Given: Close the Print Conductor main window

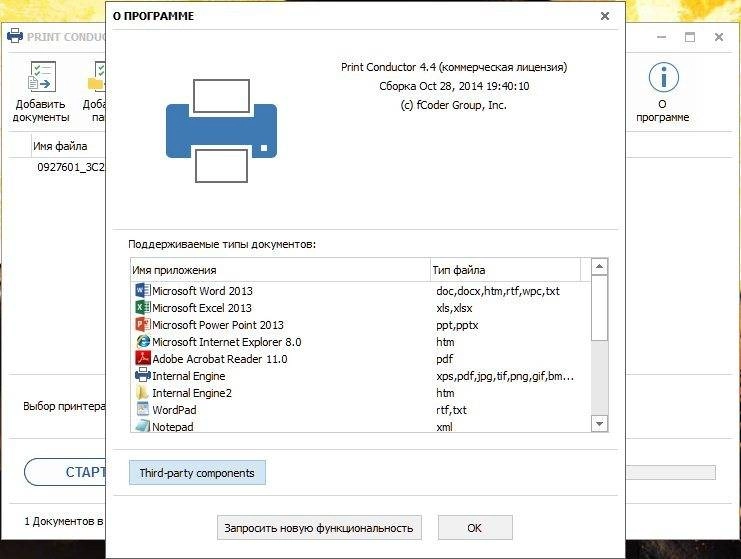Looking at the screenshot, I should click(719, 37).
